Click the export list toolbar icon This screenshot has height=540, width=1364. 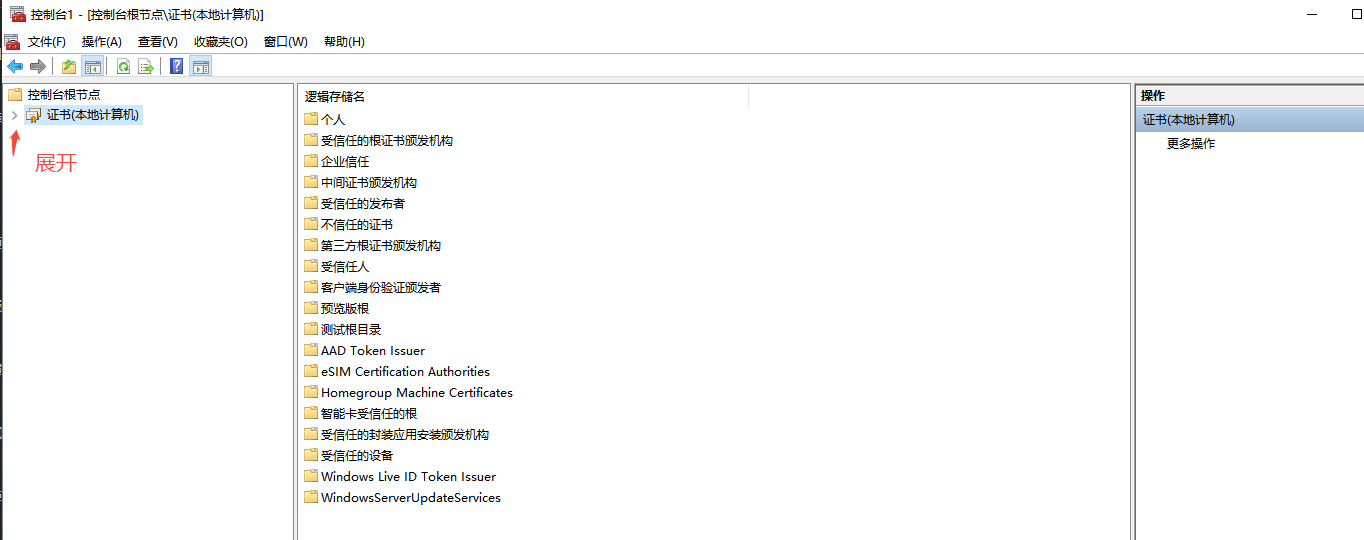(x=146, y=67)
